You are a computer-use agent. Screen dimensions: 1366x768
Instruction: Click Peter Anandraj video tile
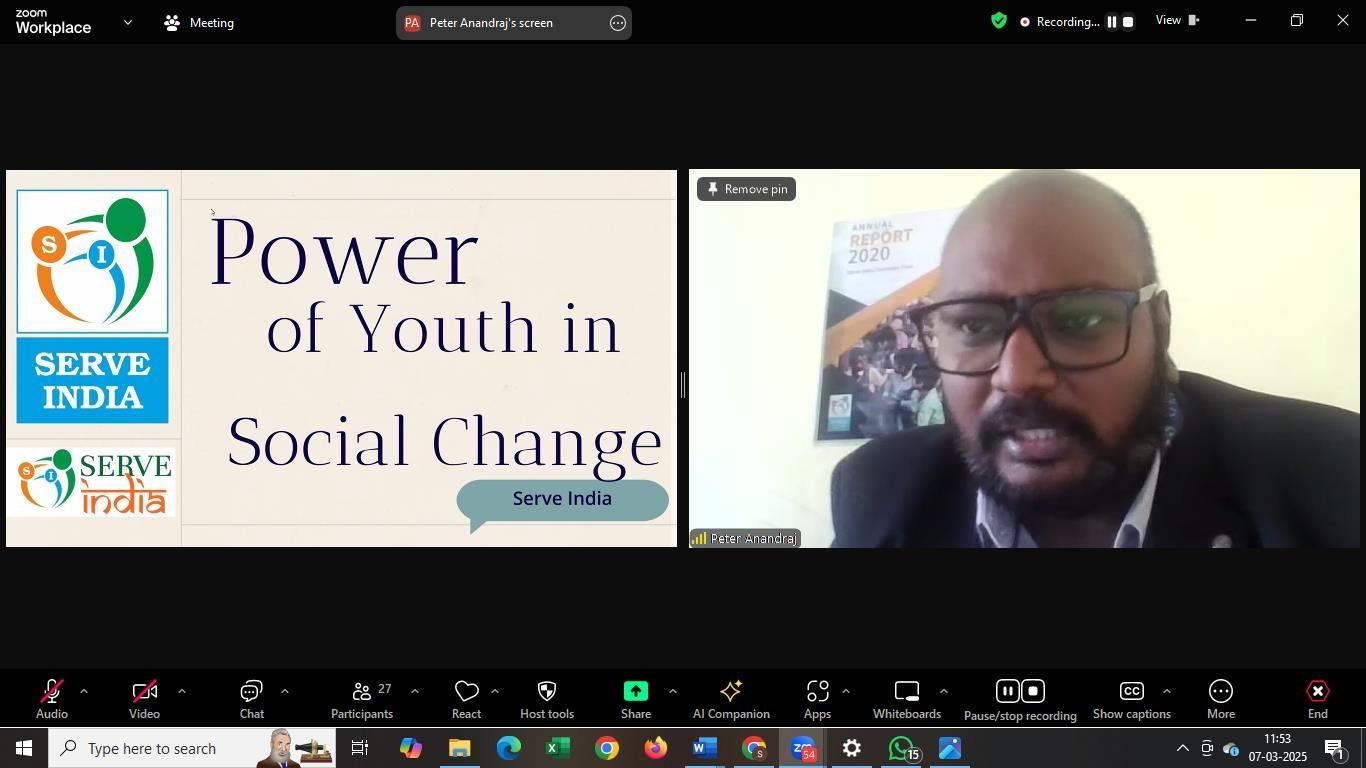click(1024, 358)
